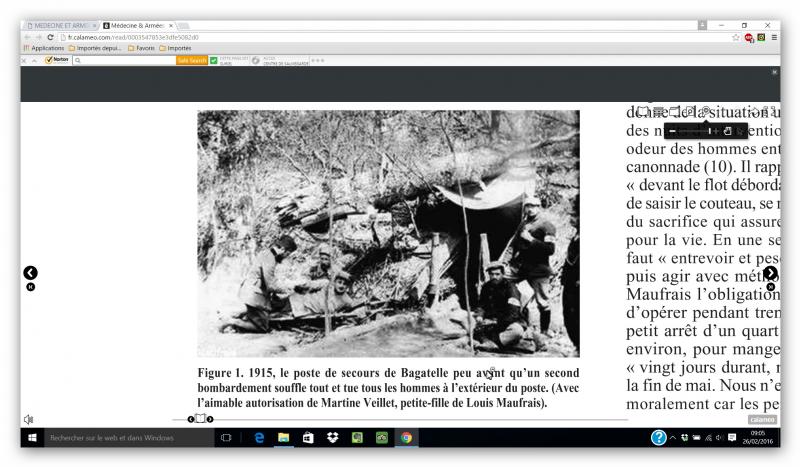
Task: Close the dark banner at top of viewer
Action: [x=774, y=72]
